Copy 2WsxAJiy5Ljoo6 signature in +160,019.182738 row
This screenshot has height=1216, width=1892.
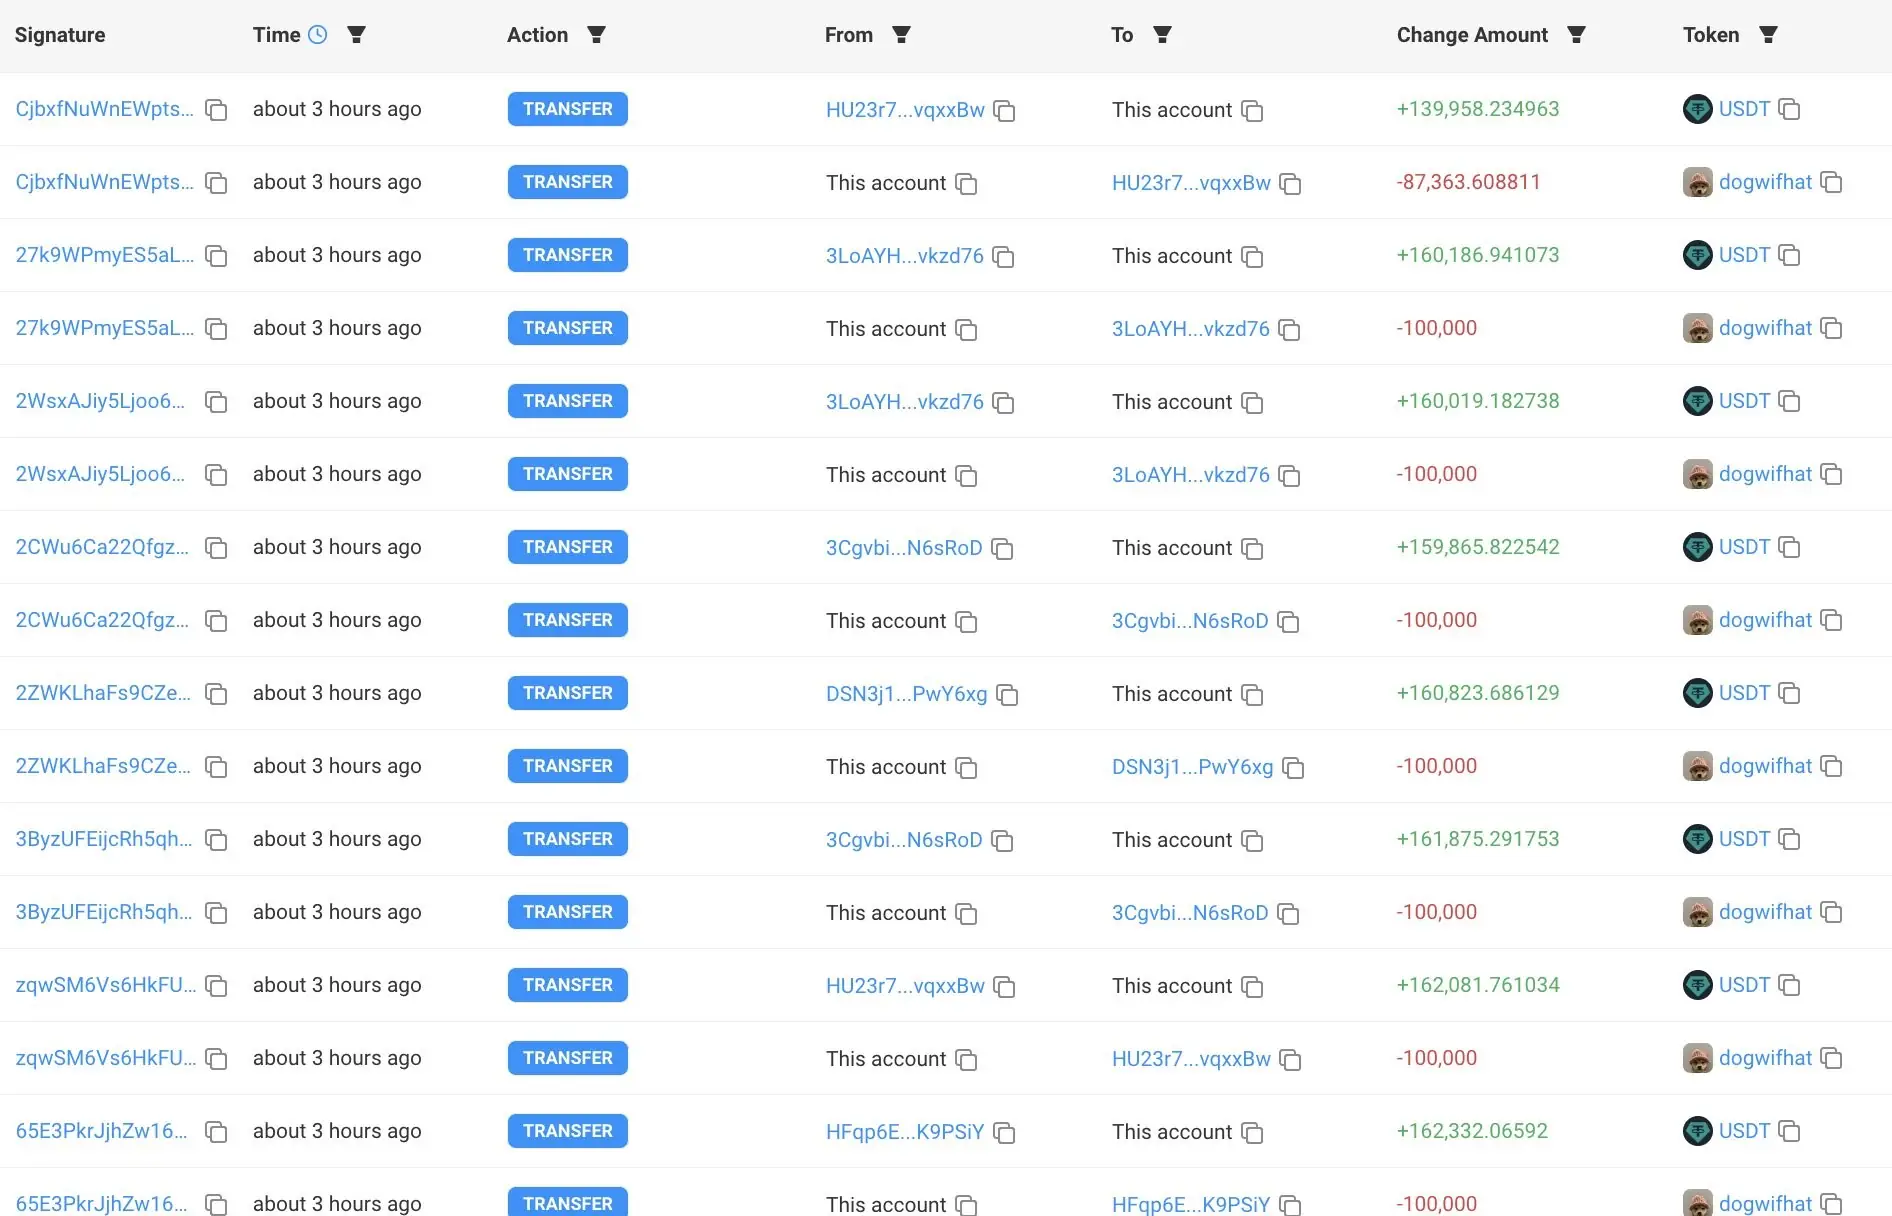point(216,402)
